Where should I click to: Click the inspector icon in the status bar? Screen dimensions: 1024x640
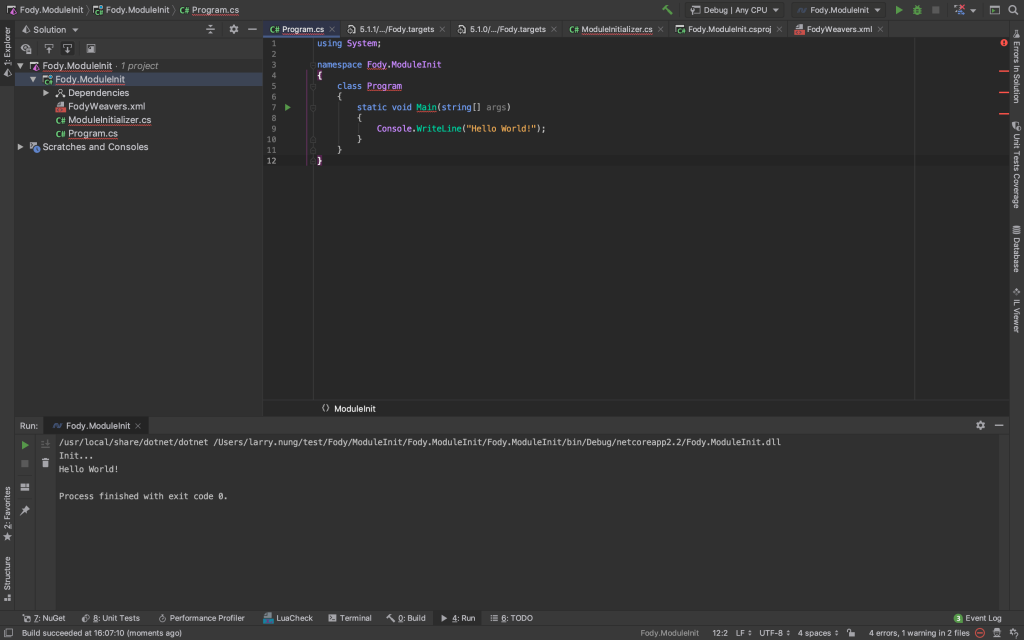pyautogui.click(x=997, y=633)
